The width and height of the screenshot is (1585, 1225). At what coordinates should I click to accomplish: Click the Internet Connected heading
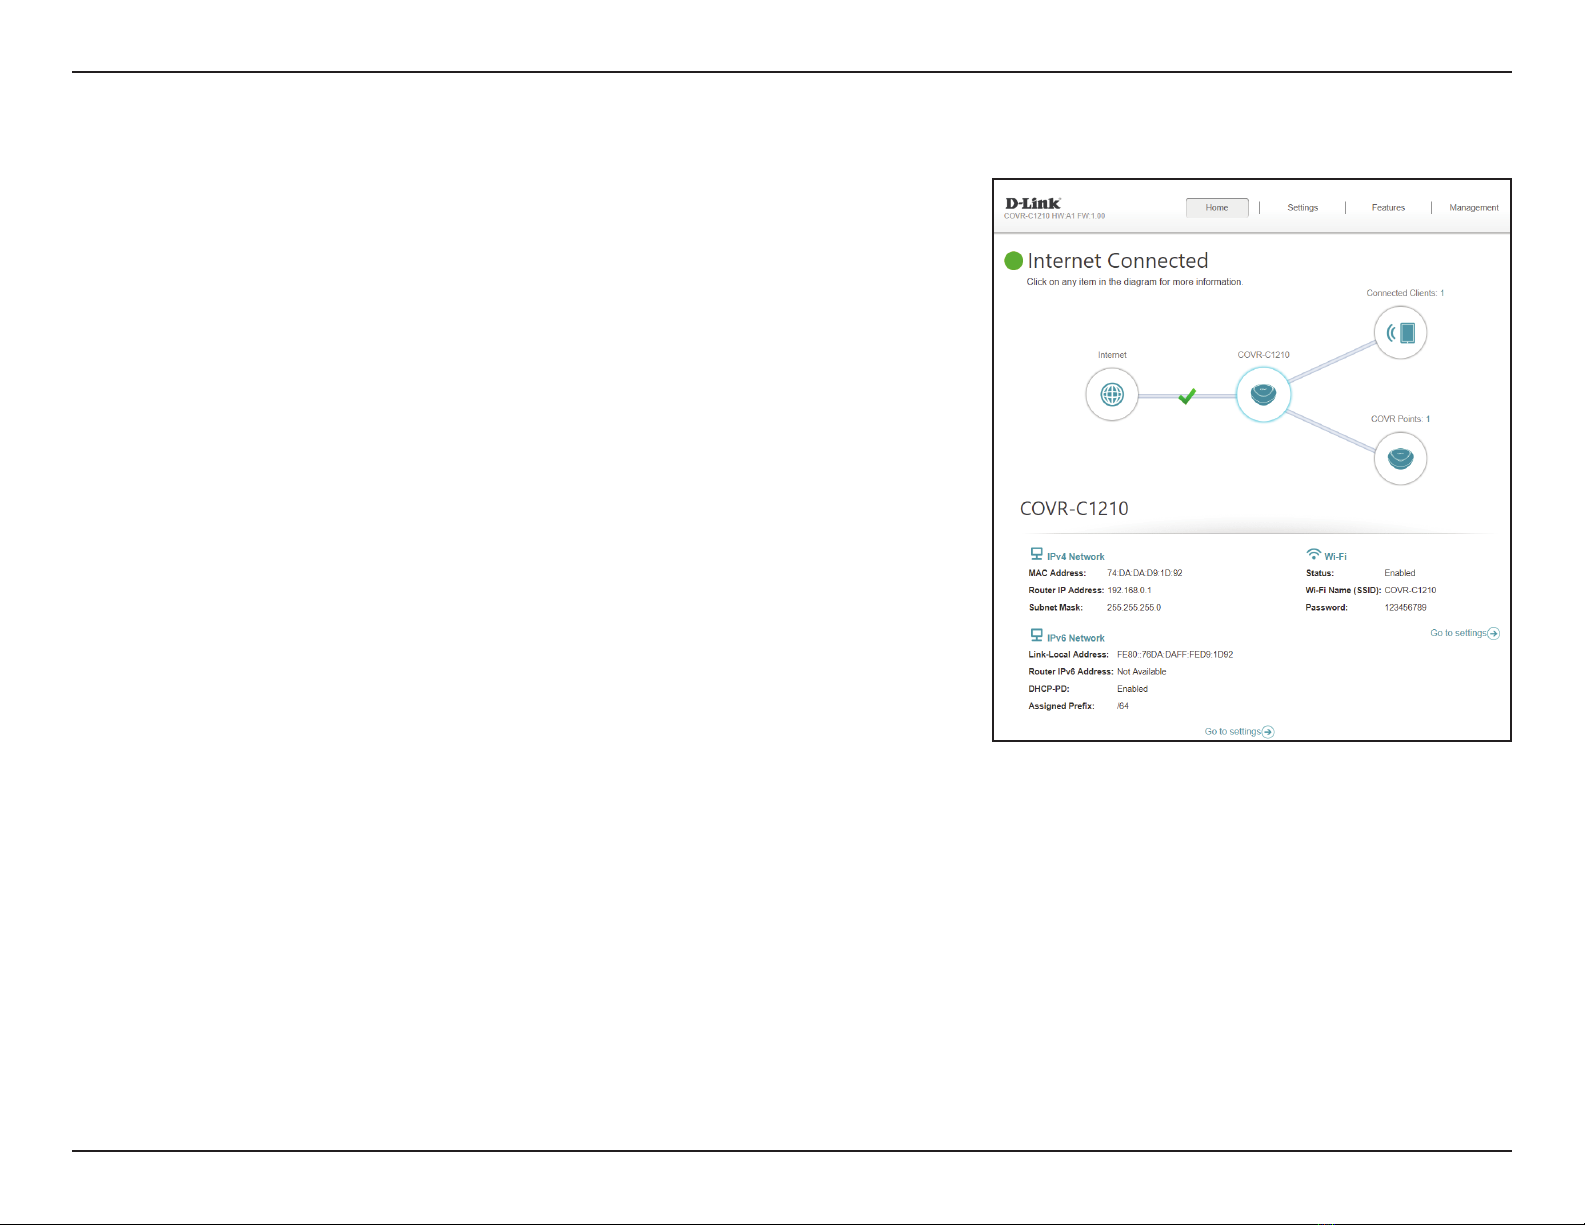coord(1118,261)
